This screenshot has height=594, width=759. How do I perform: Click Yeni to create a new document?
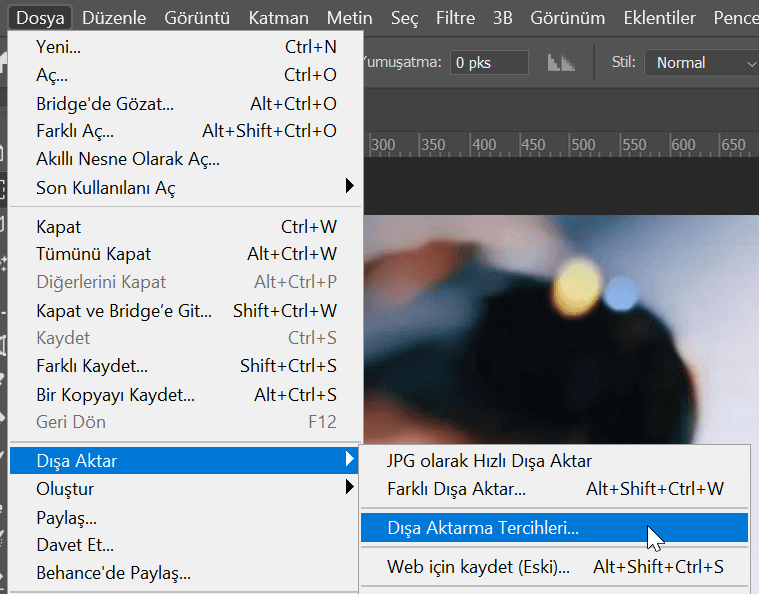58,47
